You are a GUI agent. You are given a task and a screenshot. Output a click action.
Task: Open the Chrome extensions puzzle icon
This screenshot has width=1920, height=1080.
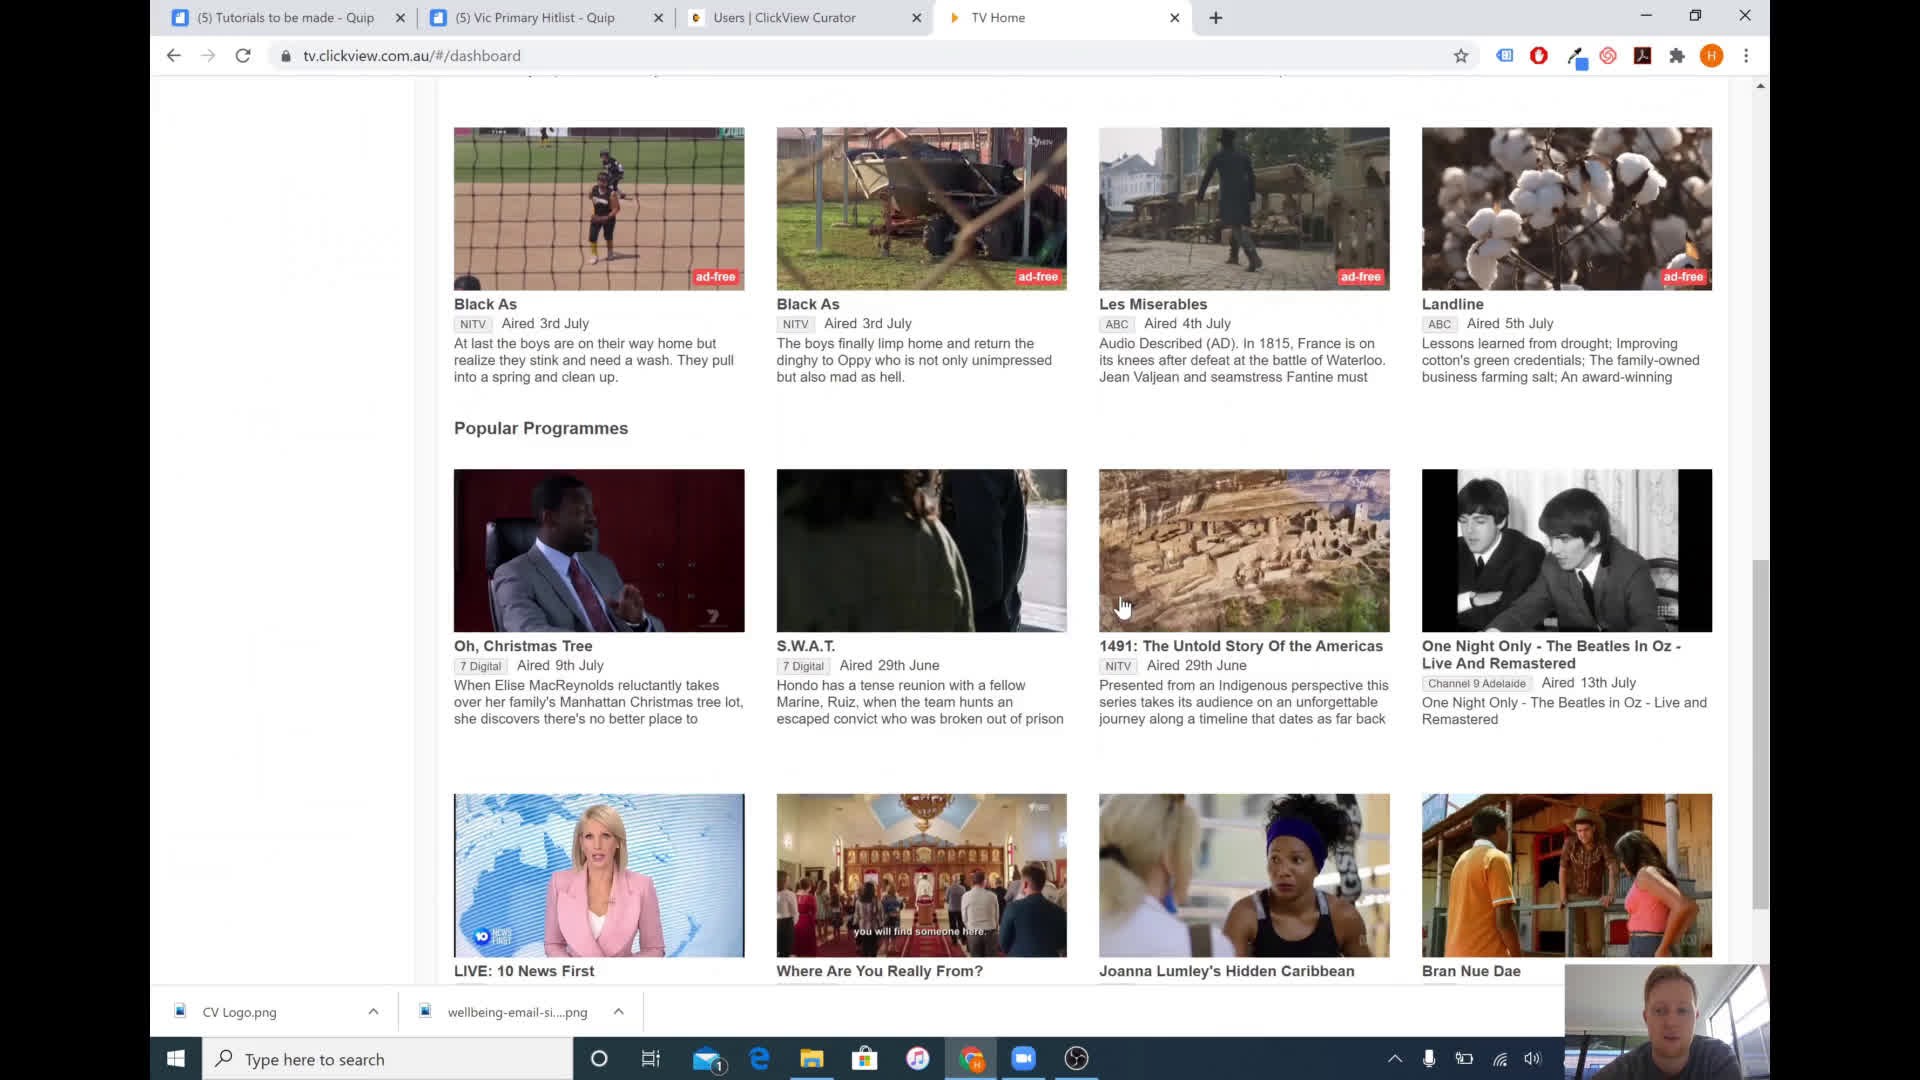pyautogui.click(x=1677, y=56)
